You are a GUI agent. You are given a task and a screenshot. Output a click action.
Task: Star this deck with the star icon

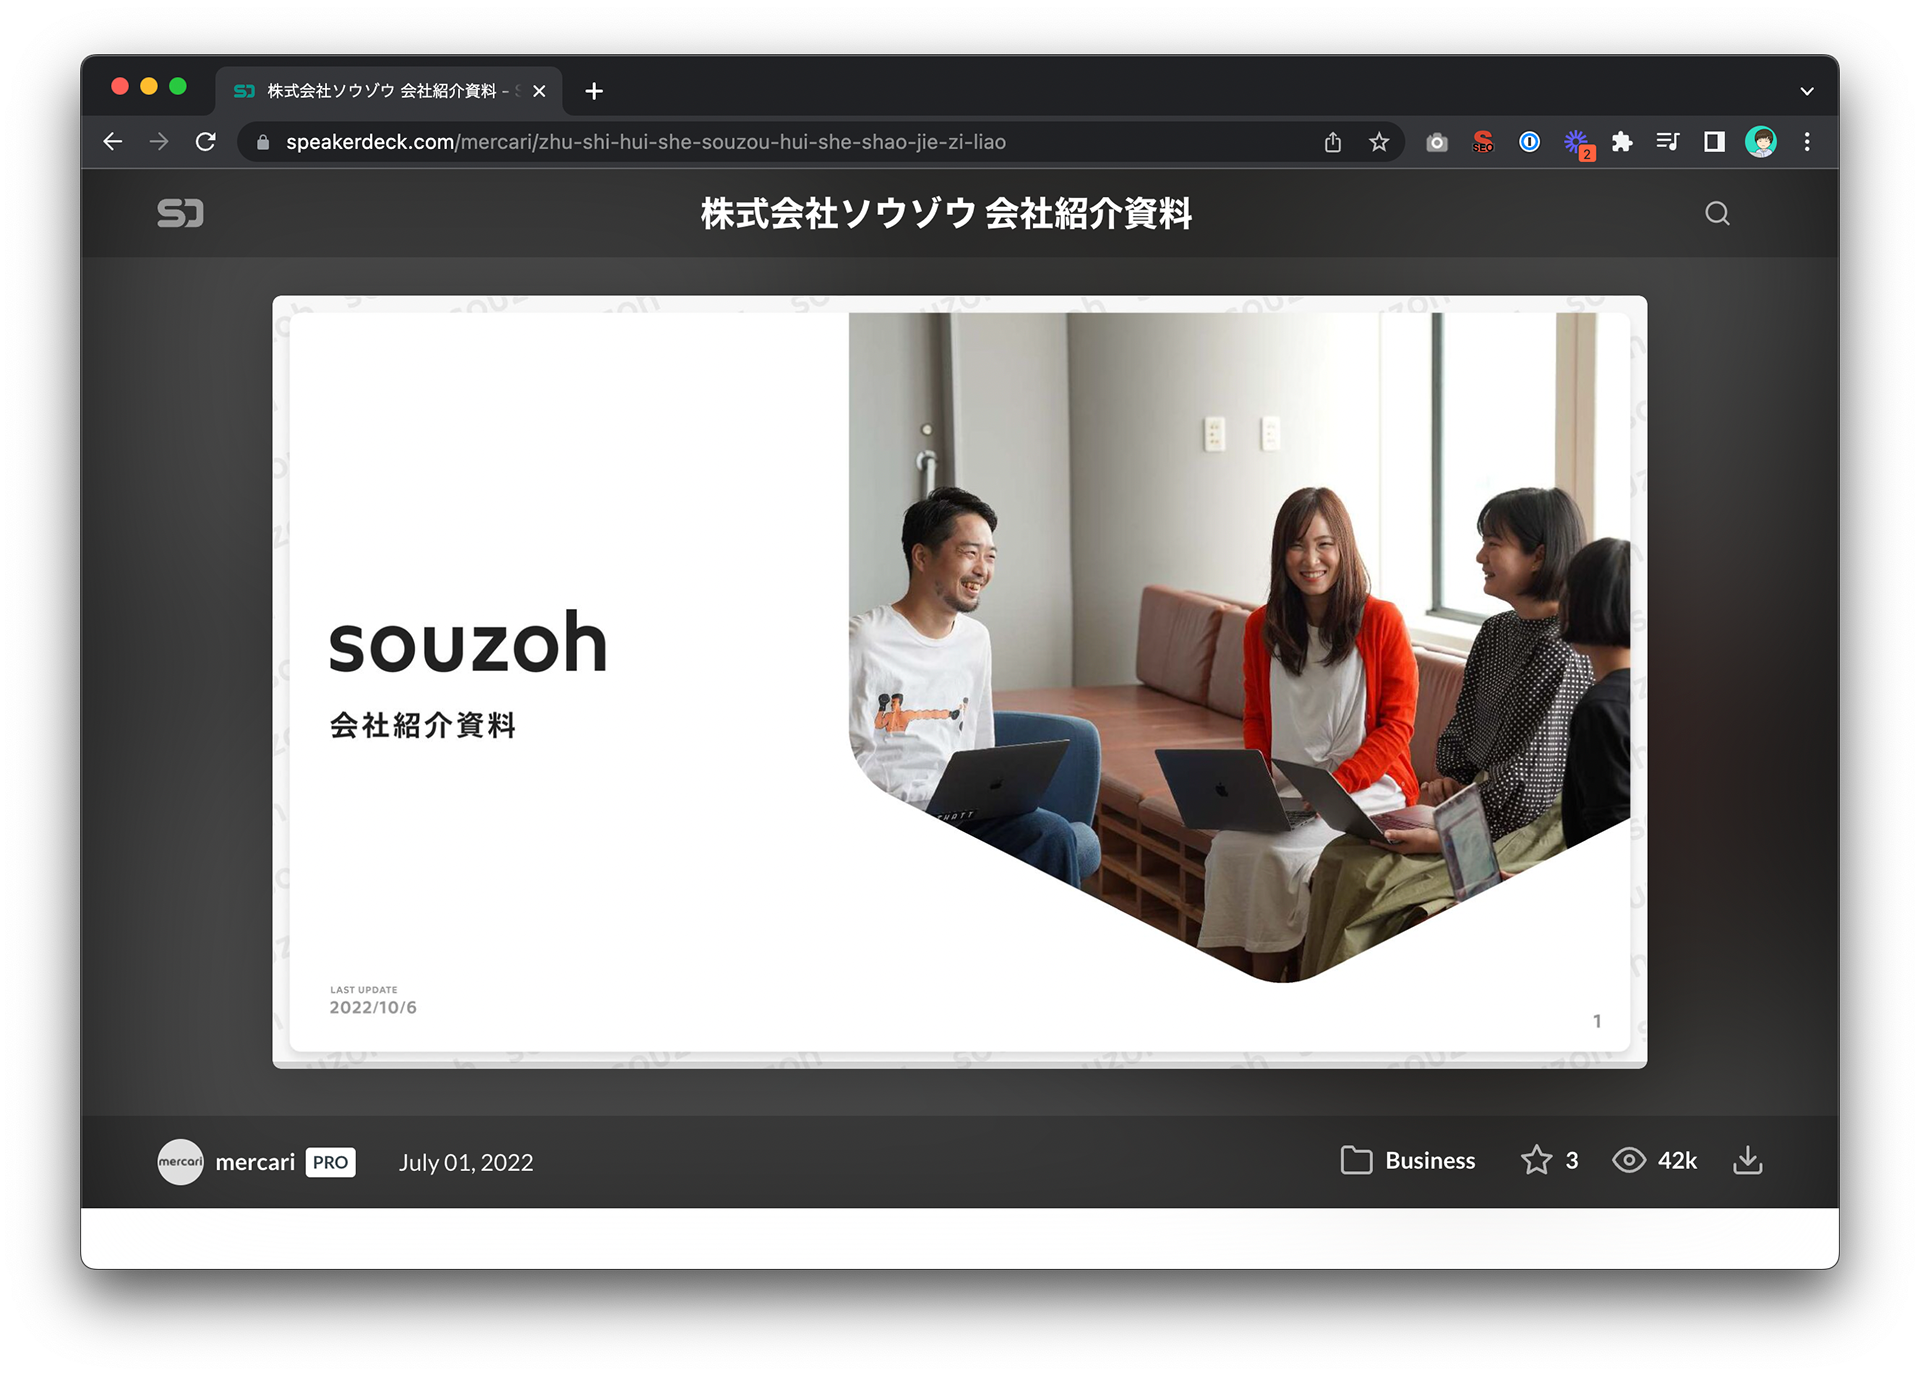pyautogui.click(x=1536, y=1160)
